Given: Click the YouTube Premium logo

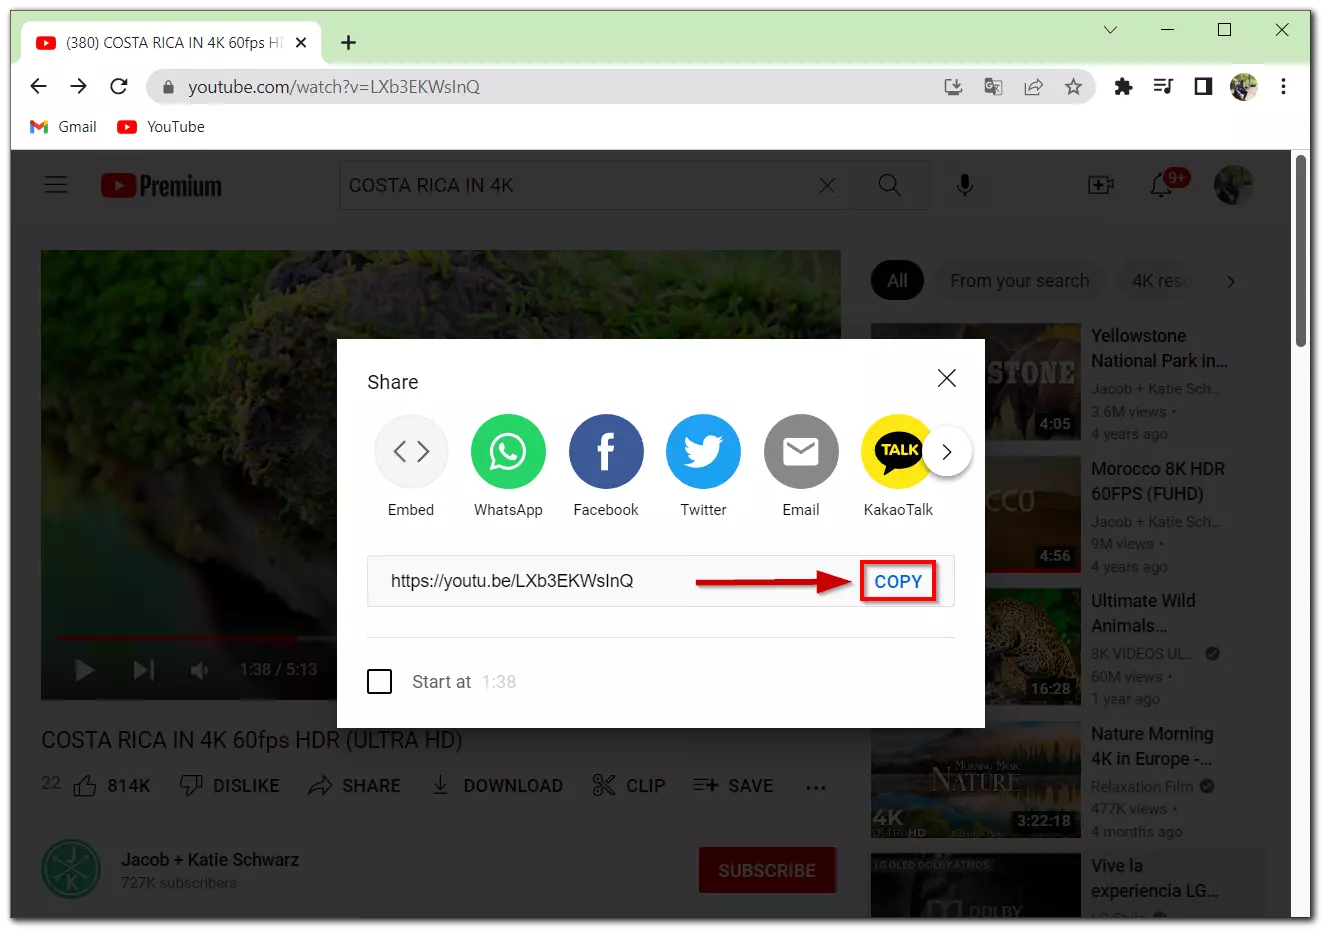Looking at the screenshot, I should pyautogui.click(x=161, y=186).
